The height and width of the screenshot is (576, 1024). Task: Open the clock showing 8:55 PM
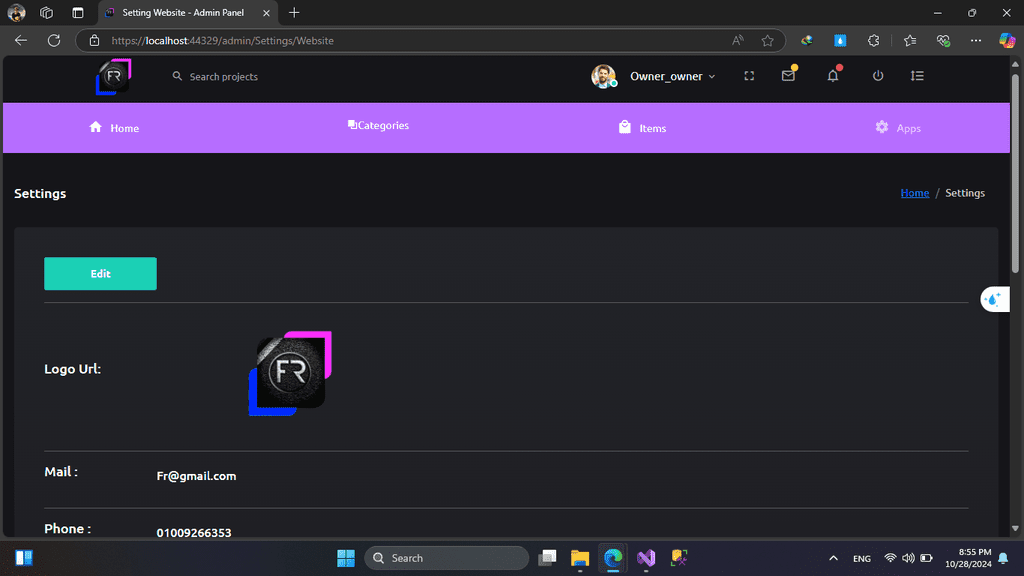coord(968,558)
